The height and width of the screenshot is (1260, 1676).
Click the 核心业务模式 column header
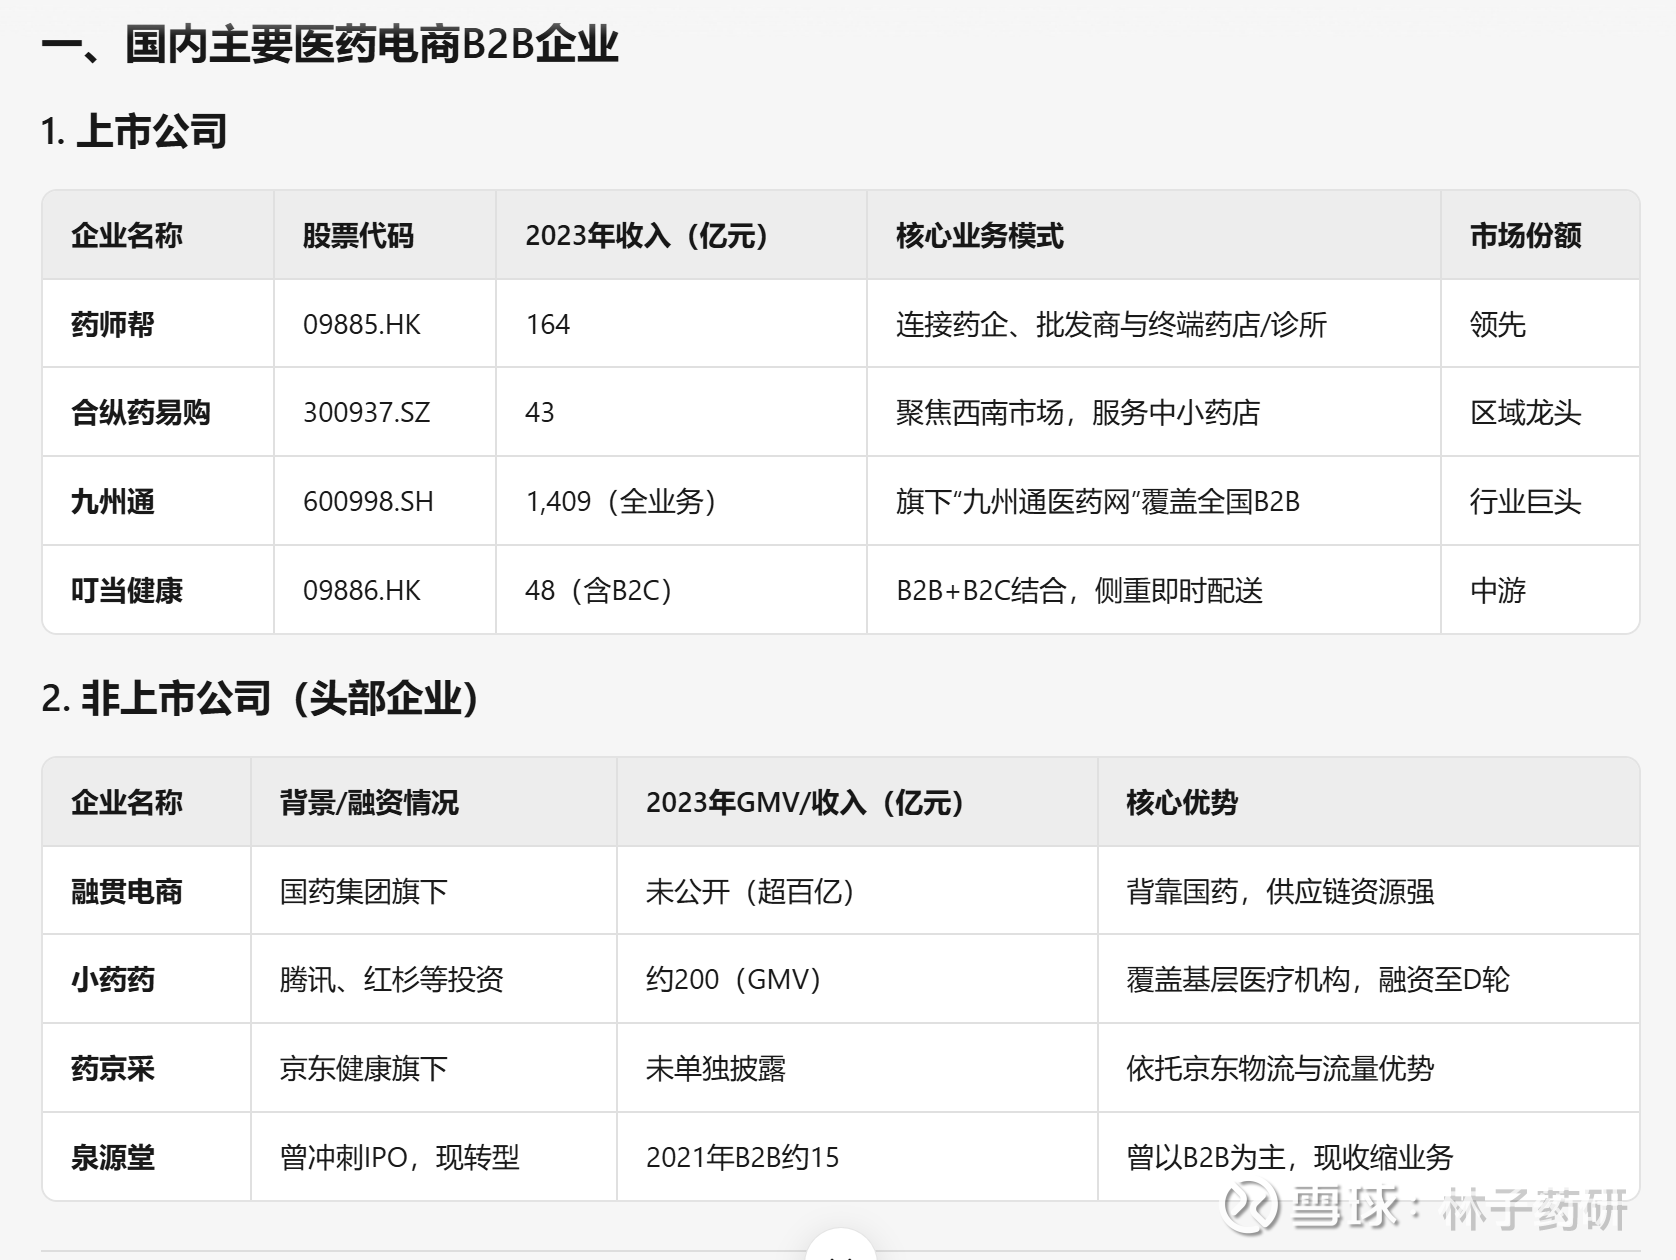tap(980, 236)
